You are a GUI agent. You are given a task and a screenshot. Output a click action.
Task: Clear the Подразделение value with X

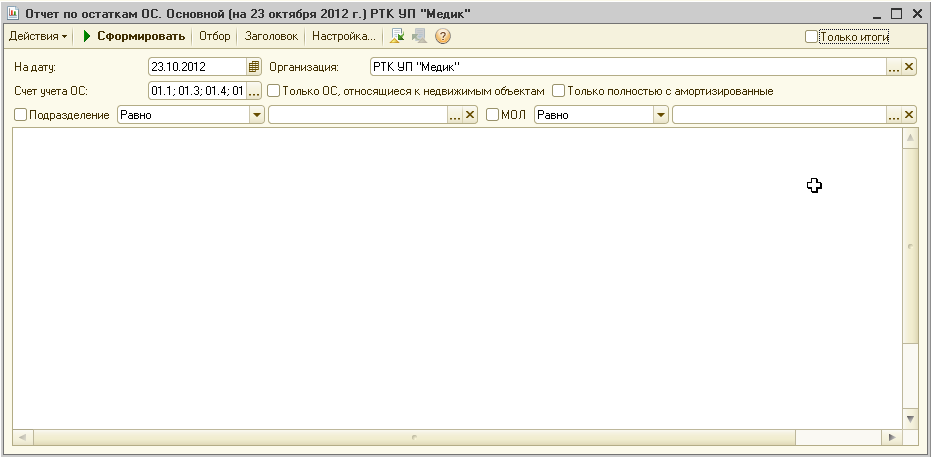[x=471, y=115]
